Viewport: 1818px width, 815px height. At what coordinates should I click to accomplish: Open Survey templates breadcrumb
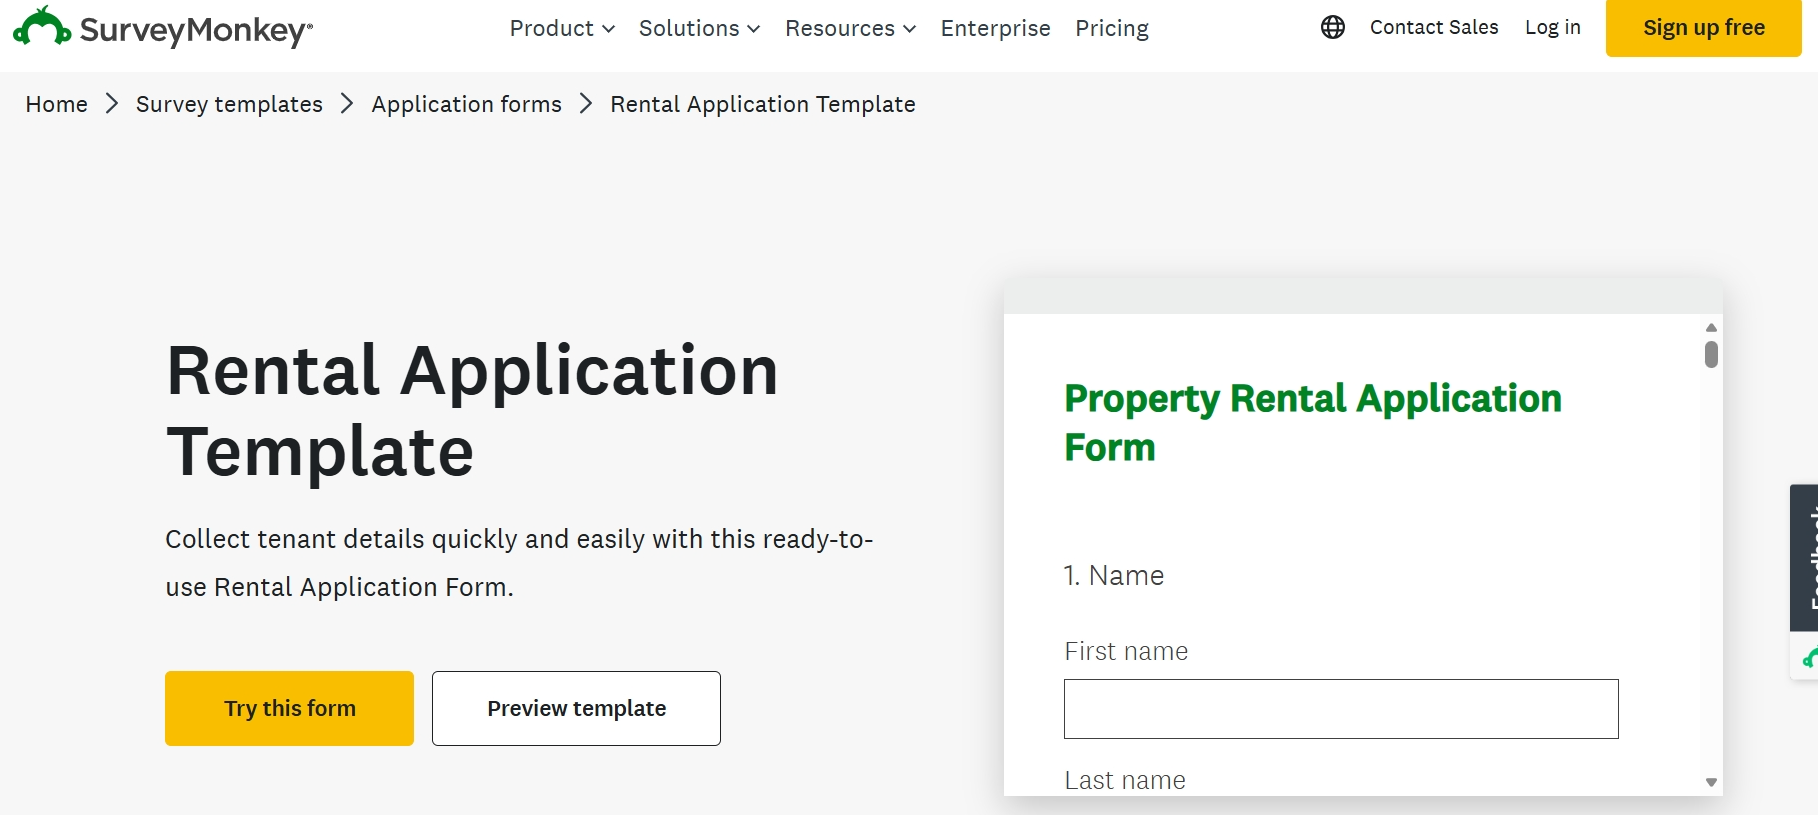[x=229, y=104]
